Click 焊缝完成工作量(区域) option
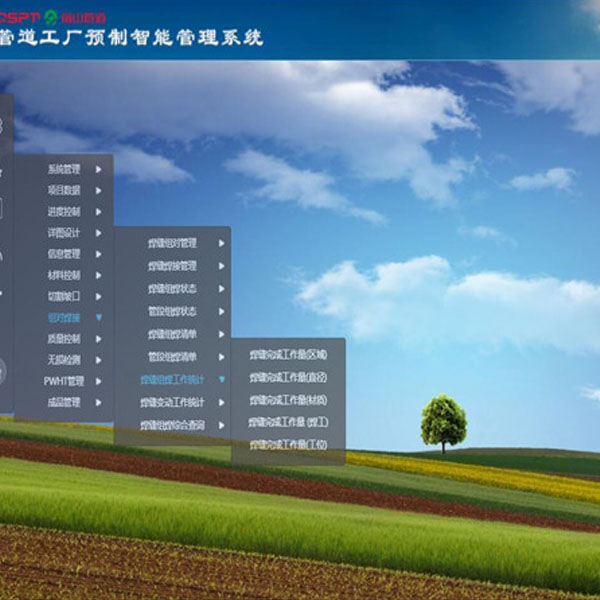 click(287, 354)
